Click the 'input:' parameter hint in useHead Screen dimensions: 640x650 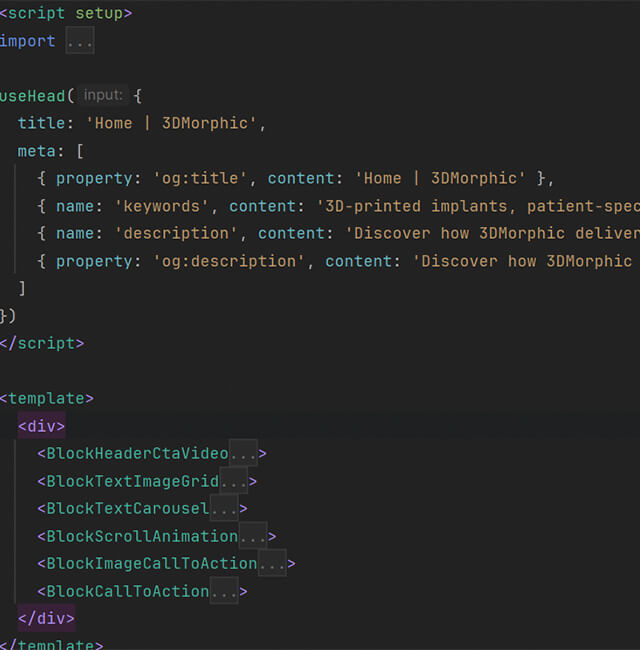pyautogui.click(x=103, y=95)
